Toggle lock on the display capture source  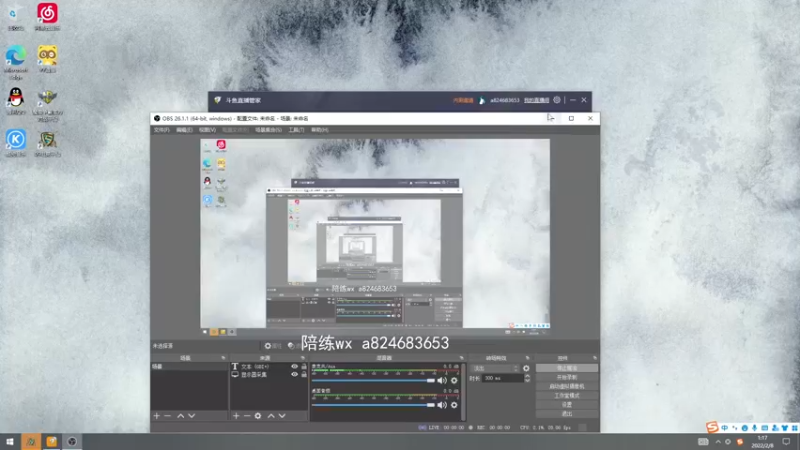304,374
